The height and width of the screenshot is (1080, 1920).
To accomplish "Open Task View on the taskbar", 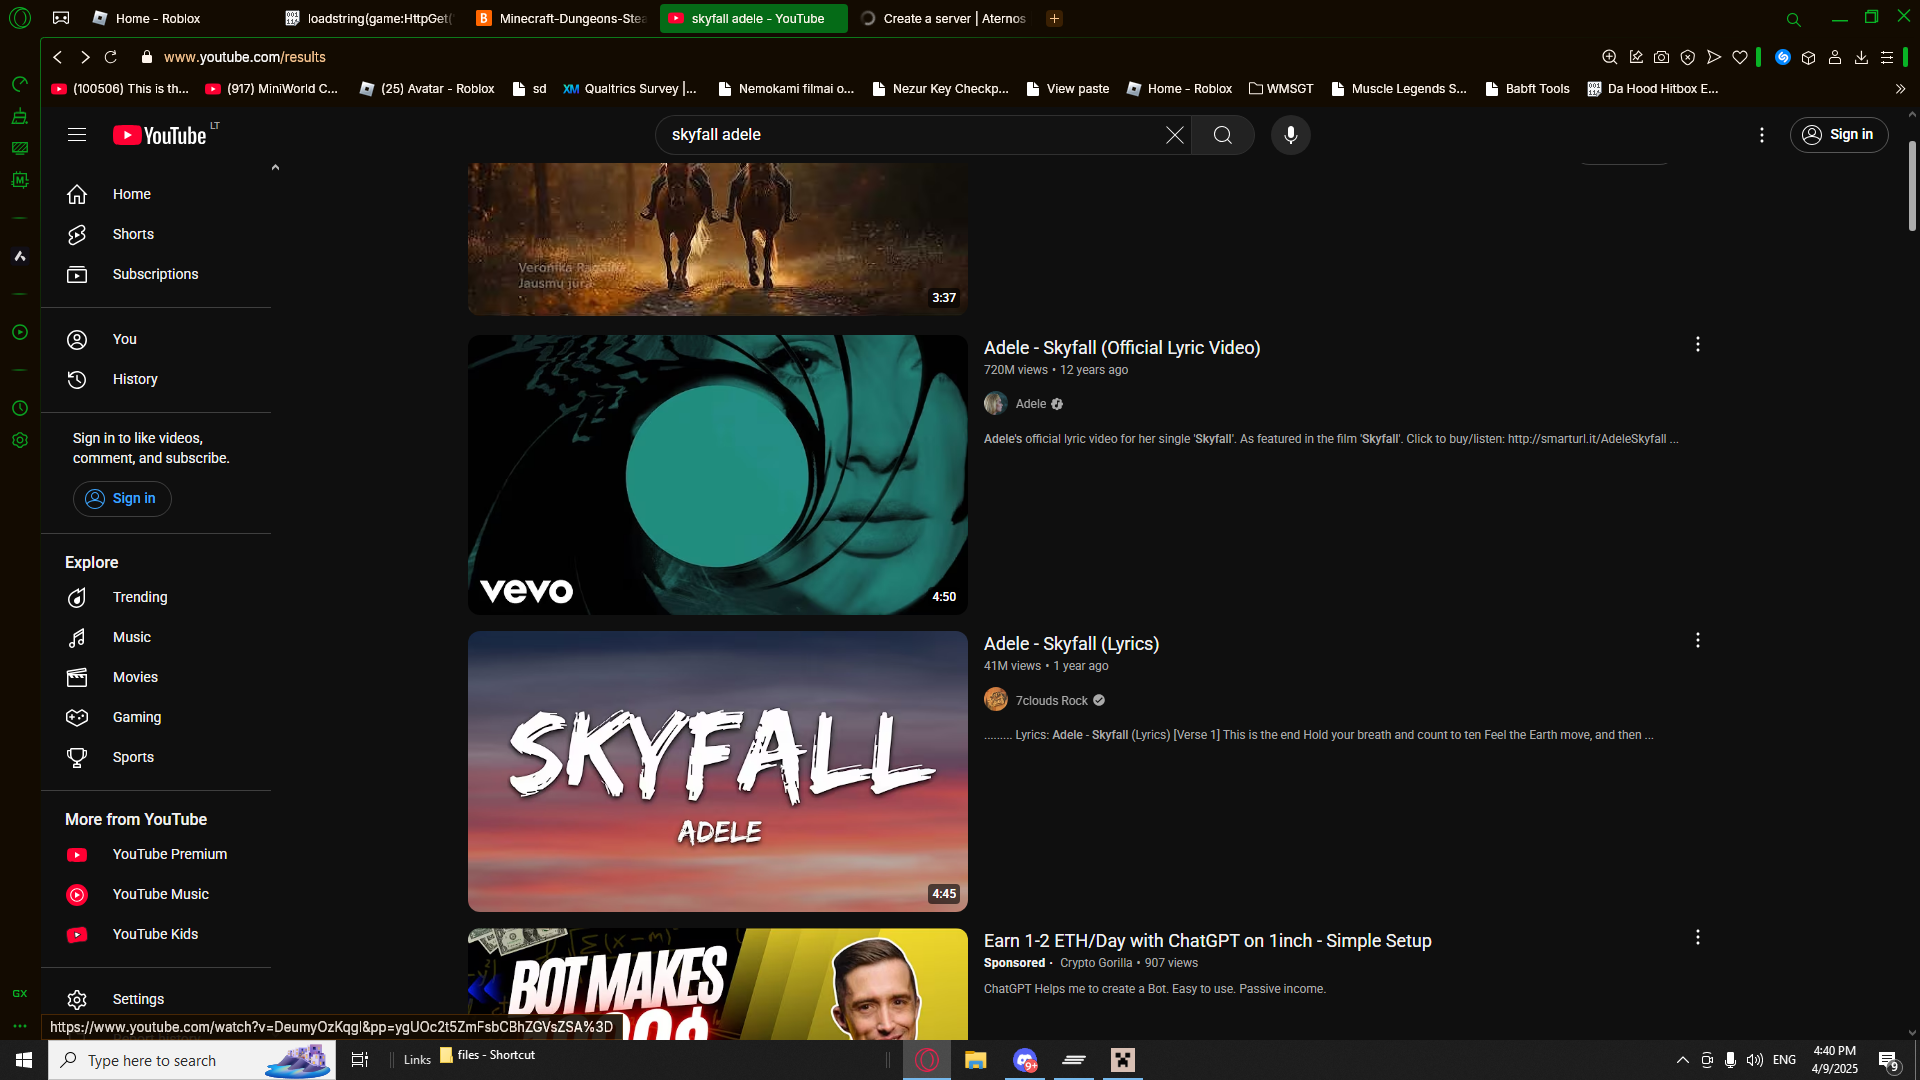I will coord(360,1060).
